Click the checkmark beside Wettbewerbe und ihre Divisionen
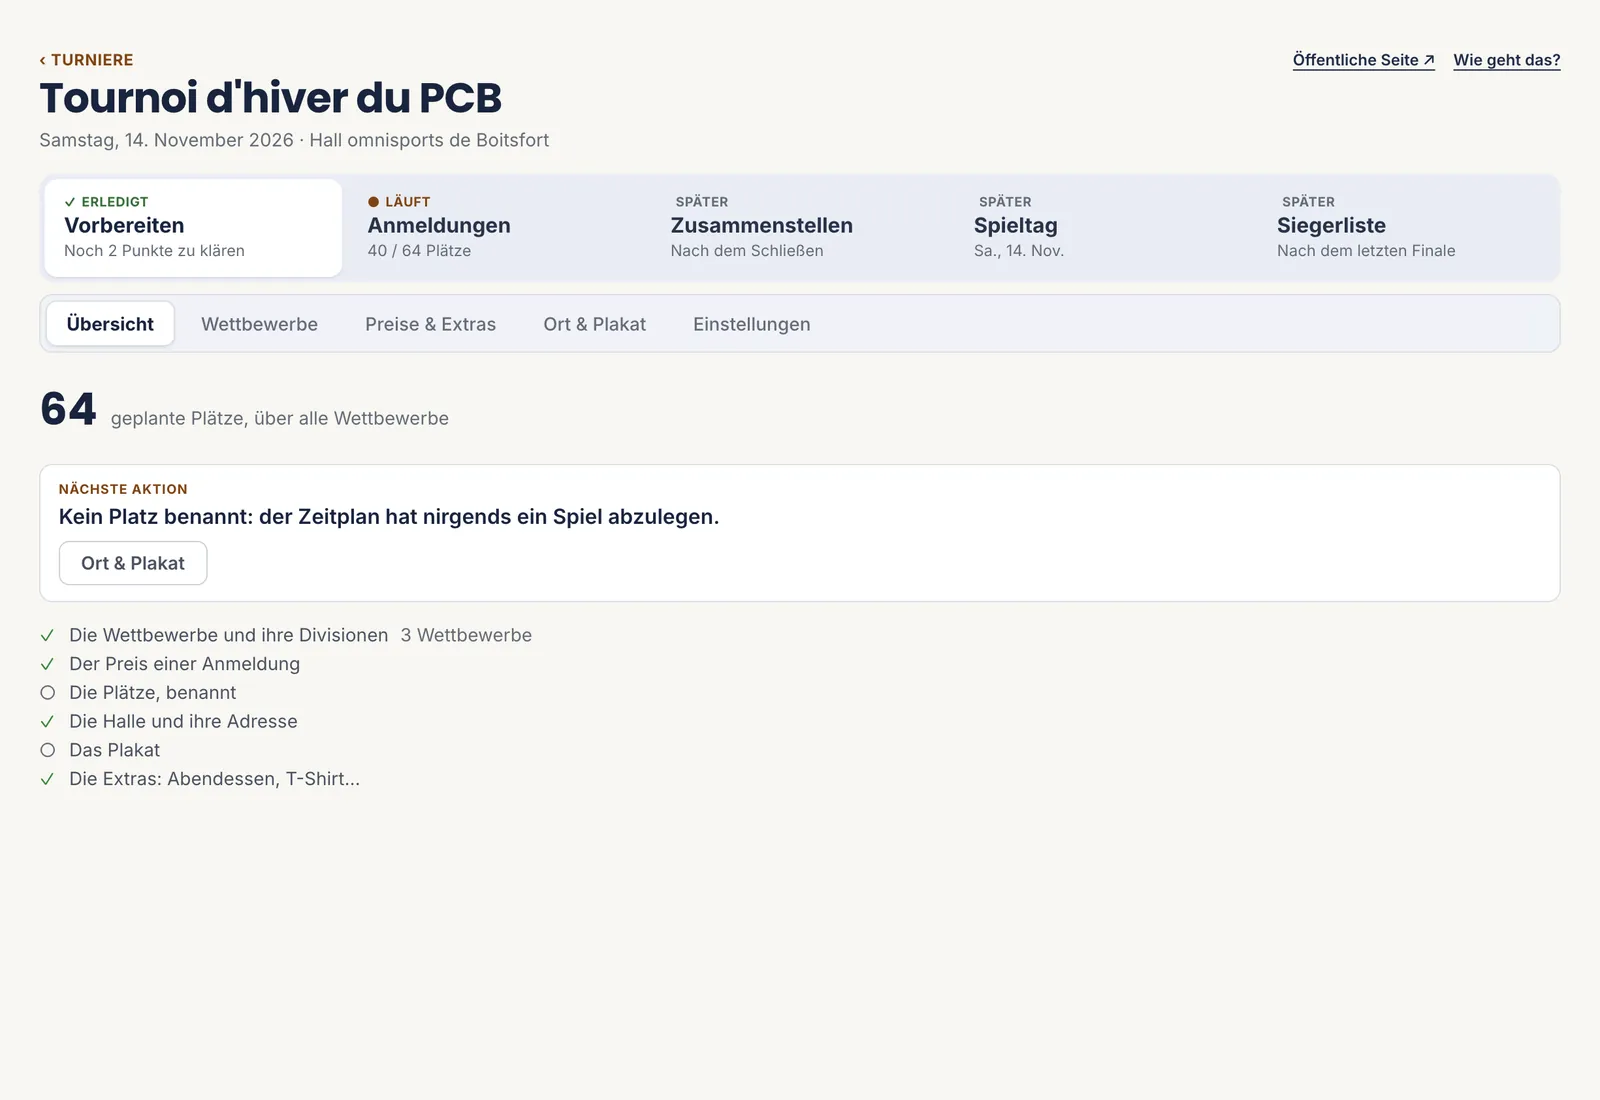The height and width of the screenshot is (1100, 1600). tap(47, 635)
